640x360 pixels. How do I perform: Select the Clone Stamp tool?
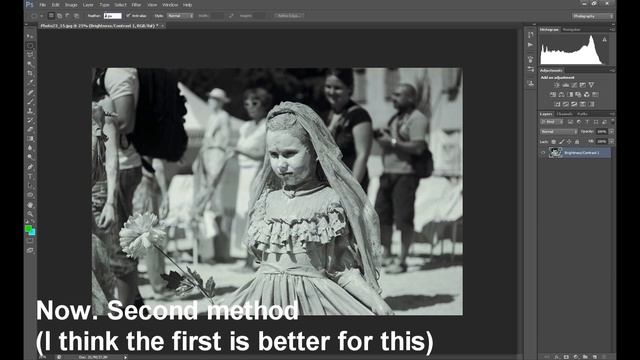pyautogui.click(x=30, y=111)
